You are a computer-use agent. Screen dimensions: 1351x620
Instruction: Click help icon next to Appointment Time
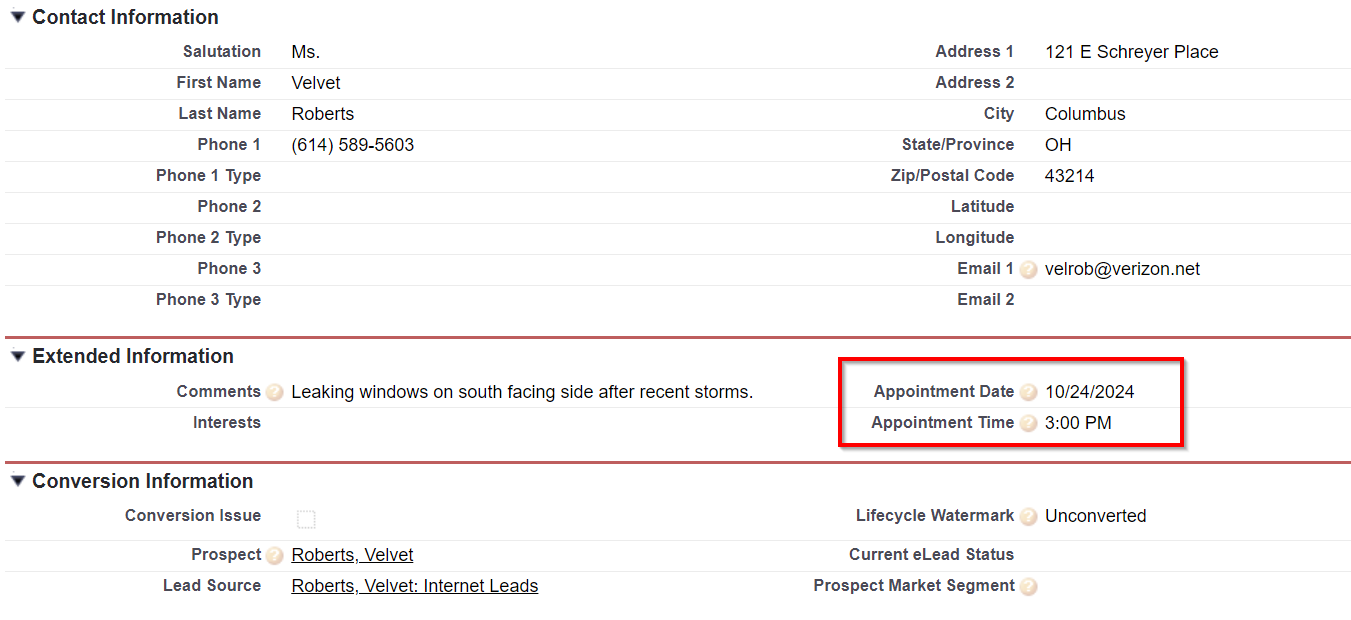coord(1028,424)
